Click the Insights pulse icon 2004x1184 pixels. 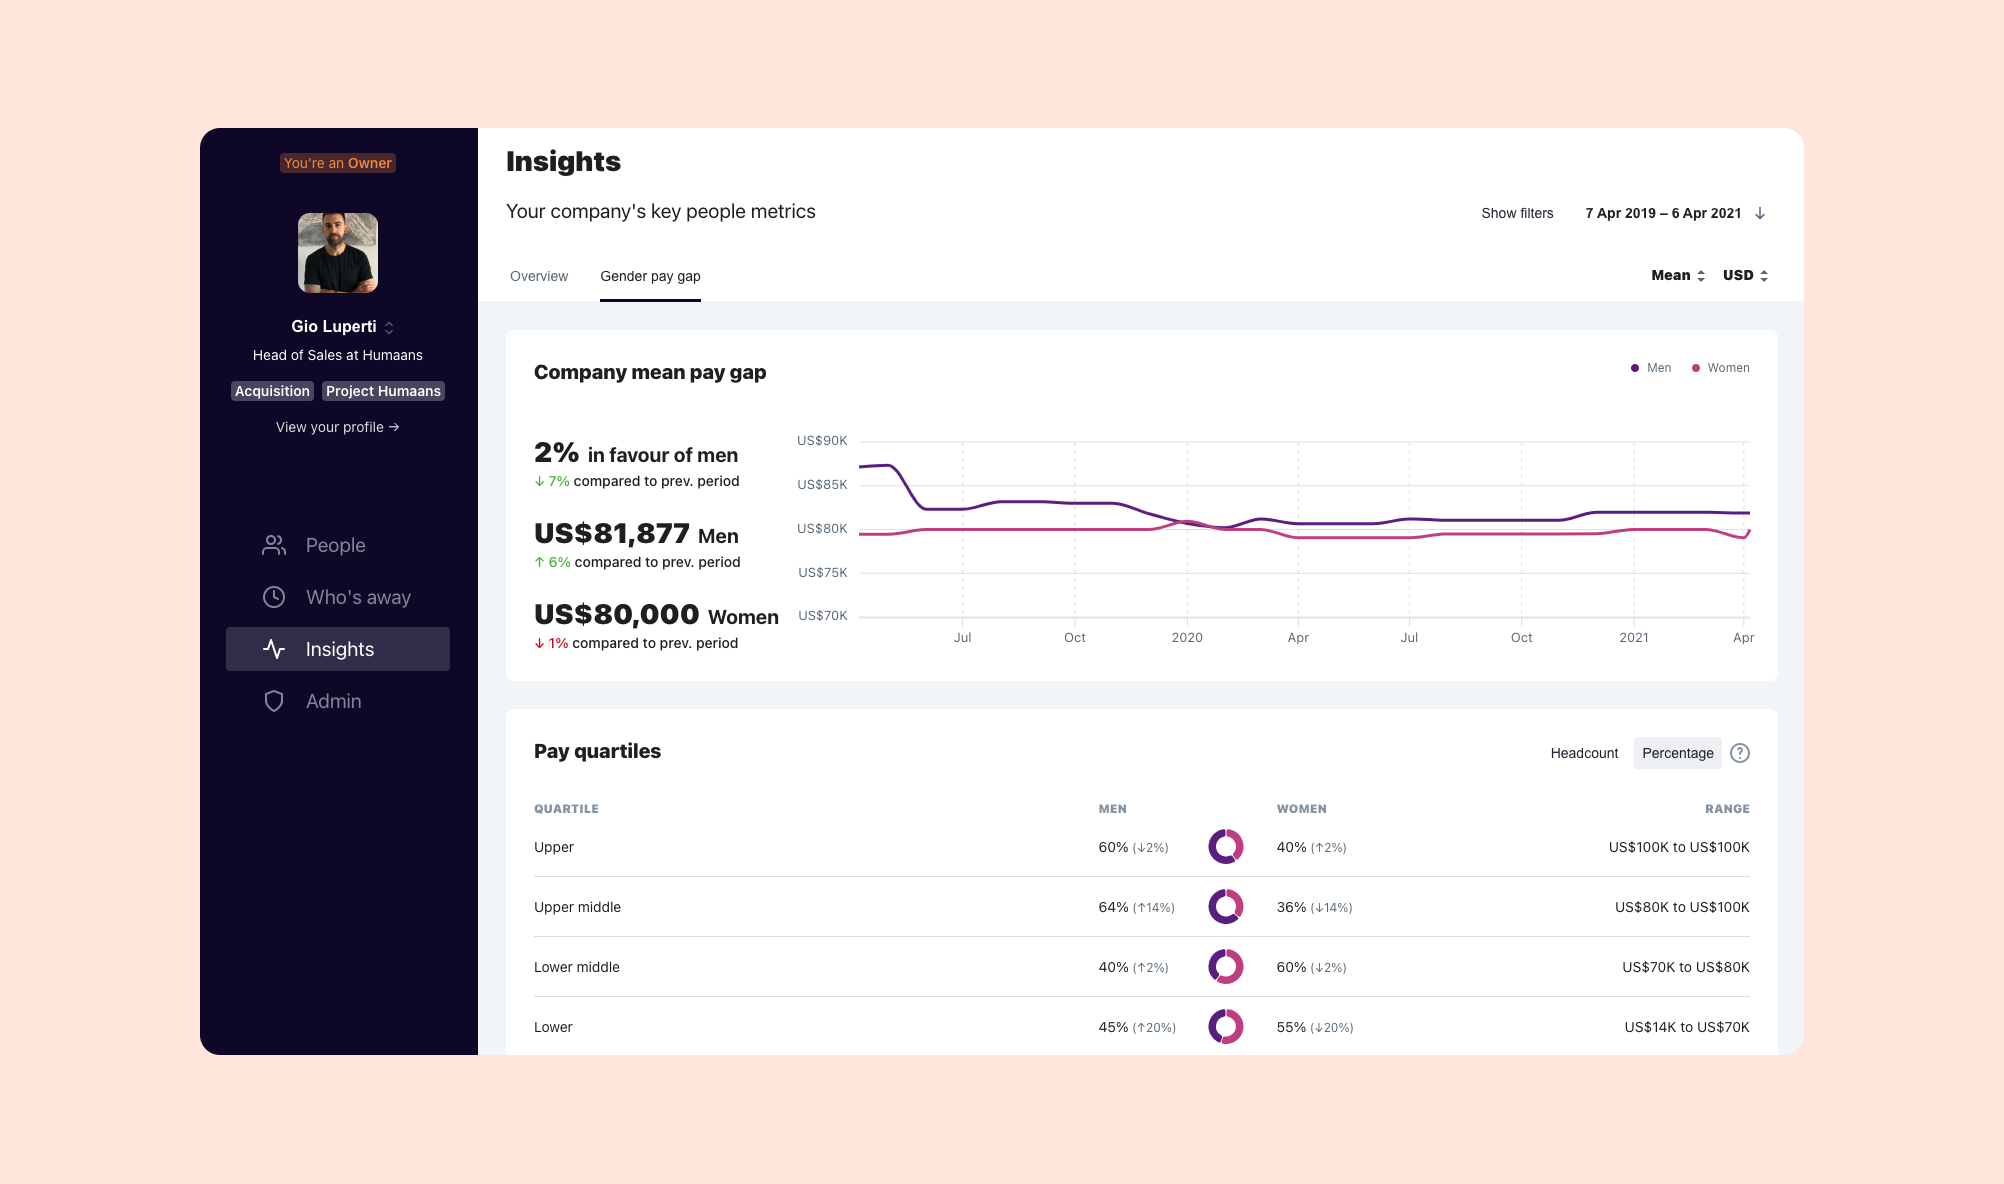point(274,649)
